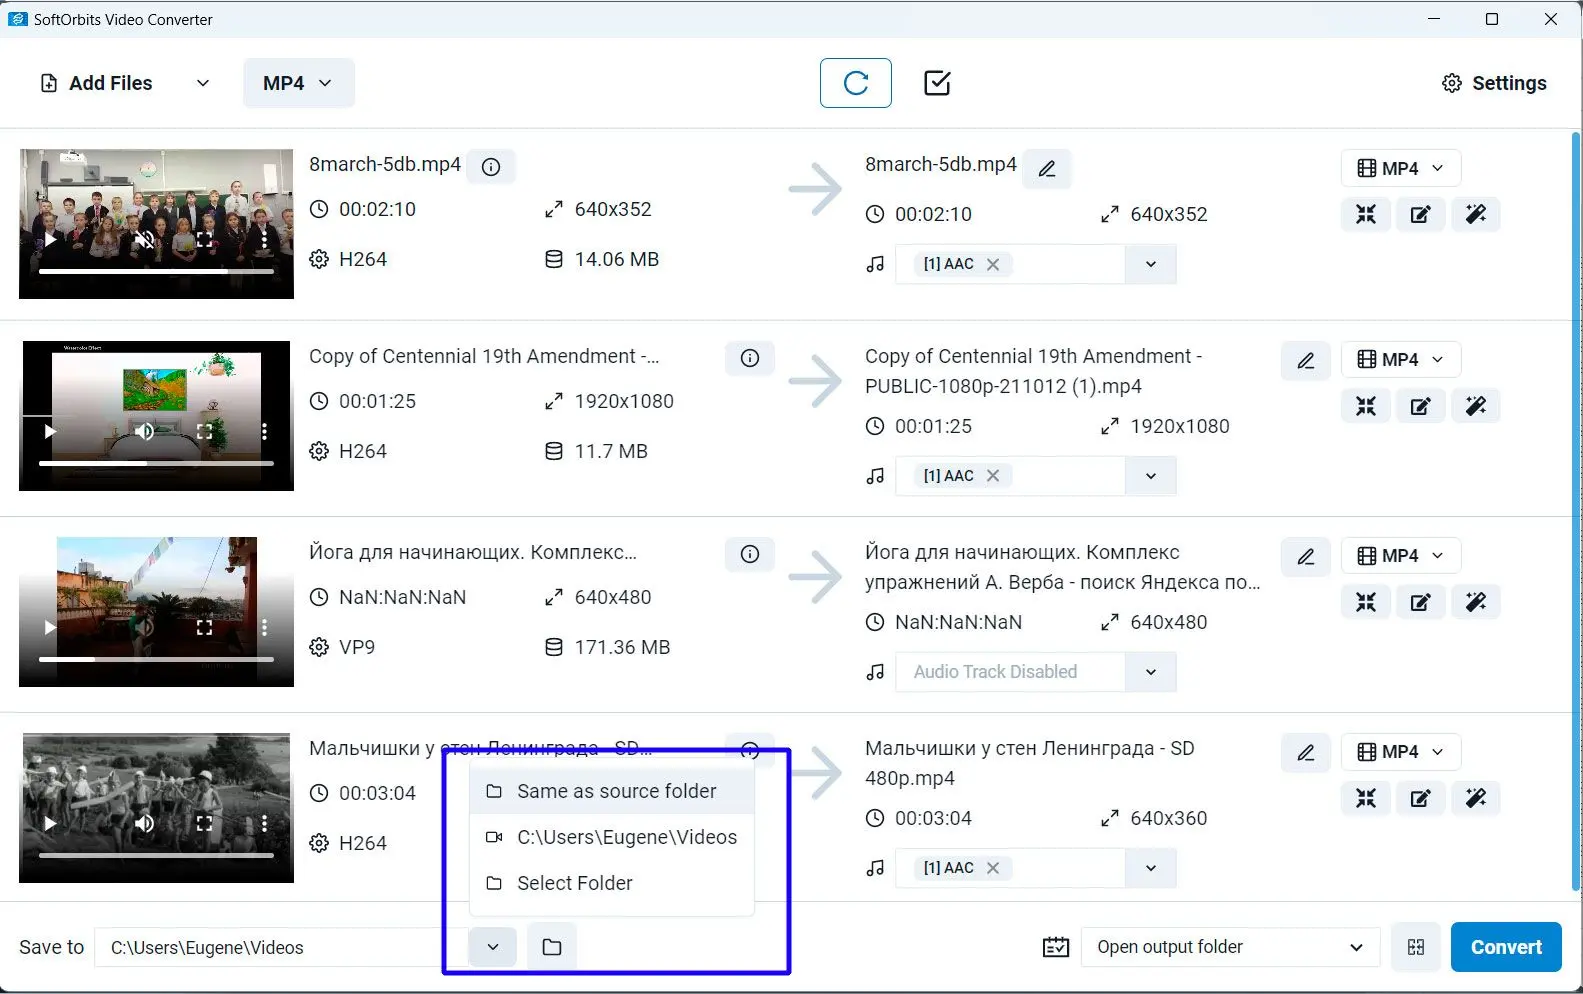
Task: Click the crop icon for 8march-5db.mp4
Action: point(1365,214)
